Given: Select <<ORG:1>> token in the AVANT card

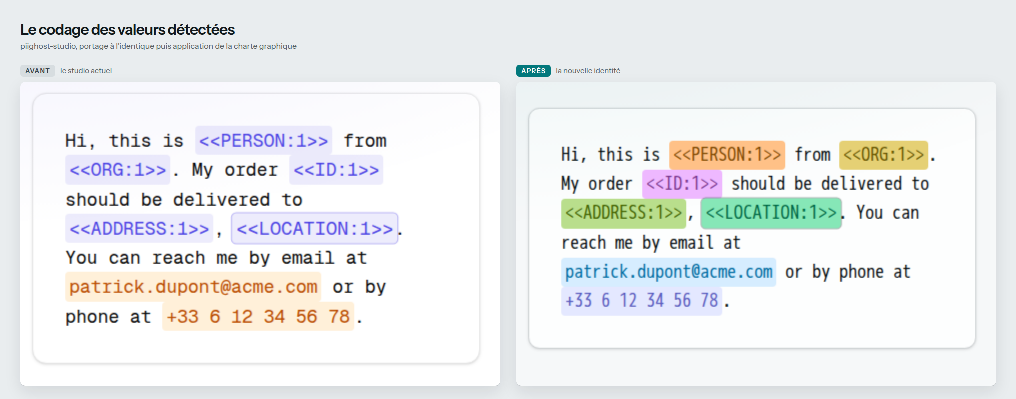Looking at the screenshot, I should [117, 170].
